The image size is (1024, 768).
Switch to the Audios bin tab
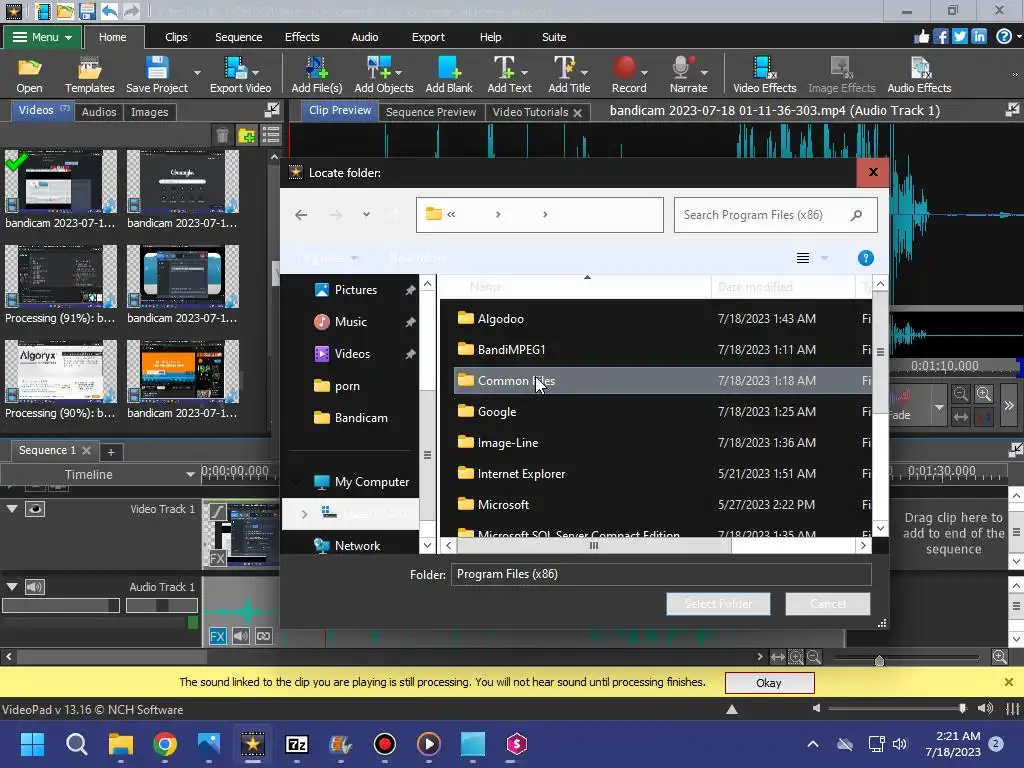(x=99, y=112)
